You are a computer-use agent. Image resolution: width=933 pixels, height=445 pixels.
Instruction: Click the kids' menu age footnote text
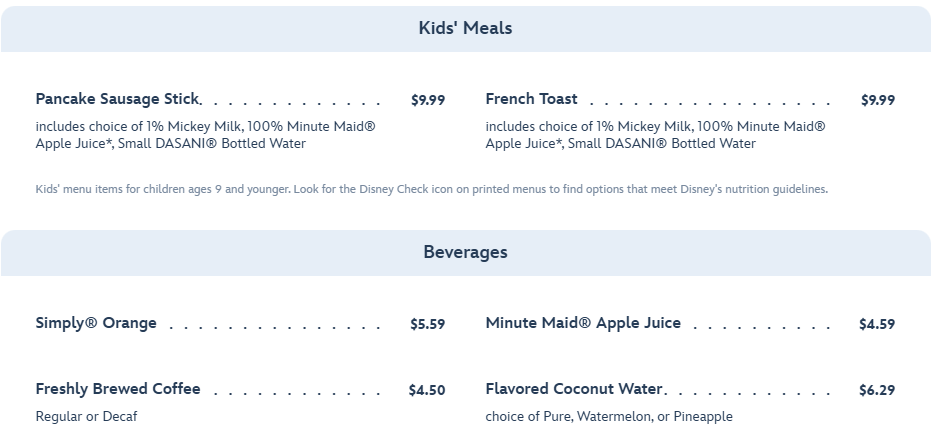click(431, 189)
